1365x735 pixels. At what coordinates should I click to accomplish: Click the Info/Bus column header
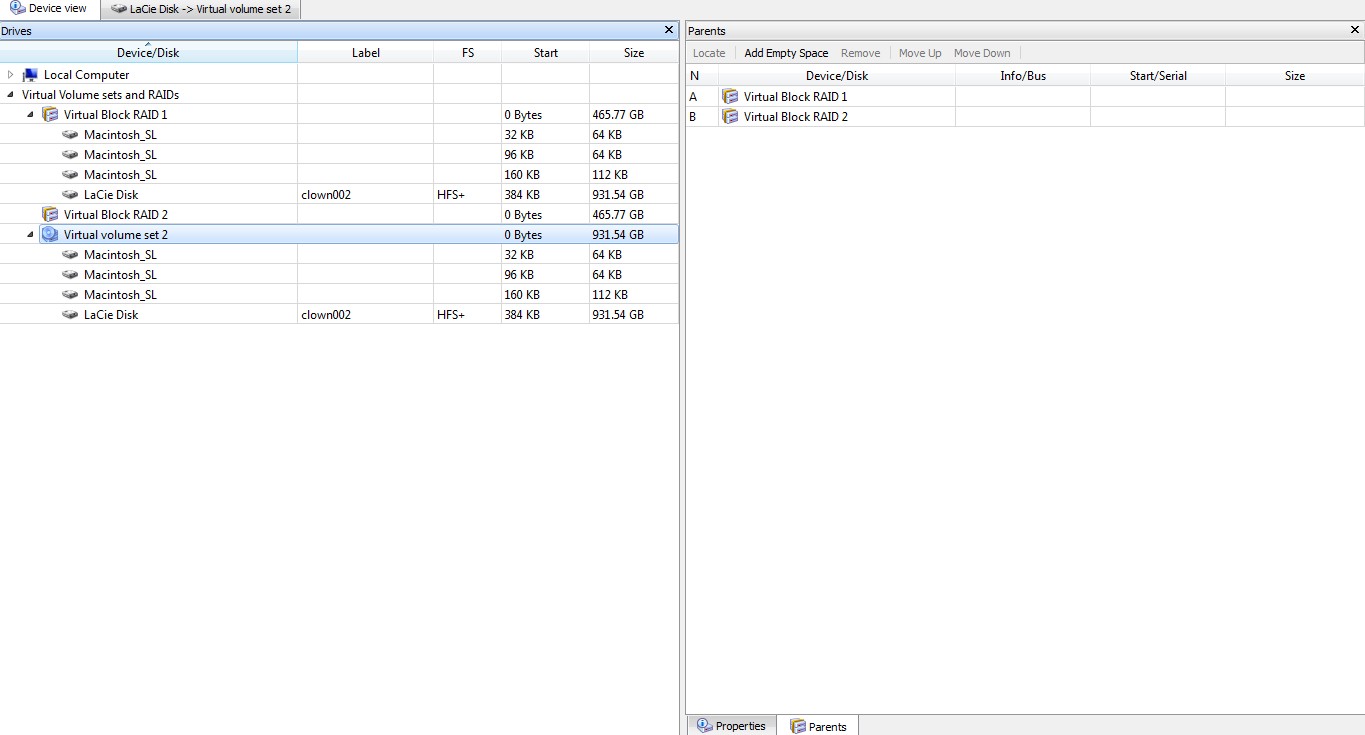pyautogui.click(x=1023, y=76)
